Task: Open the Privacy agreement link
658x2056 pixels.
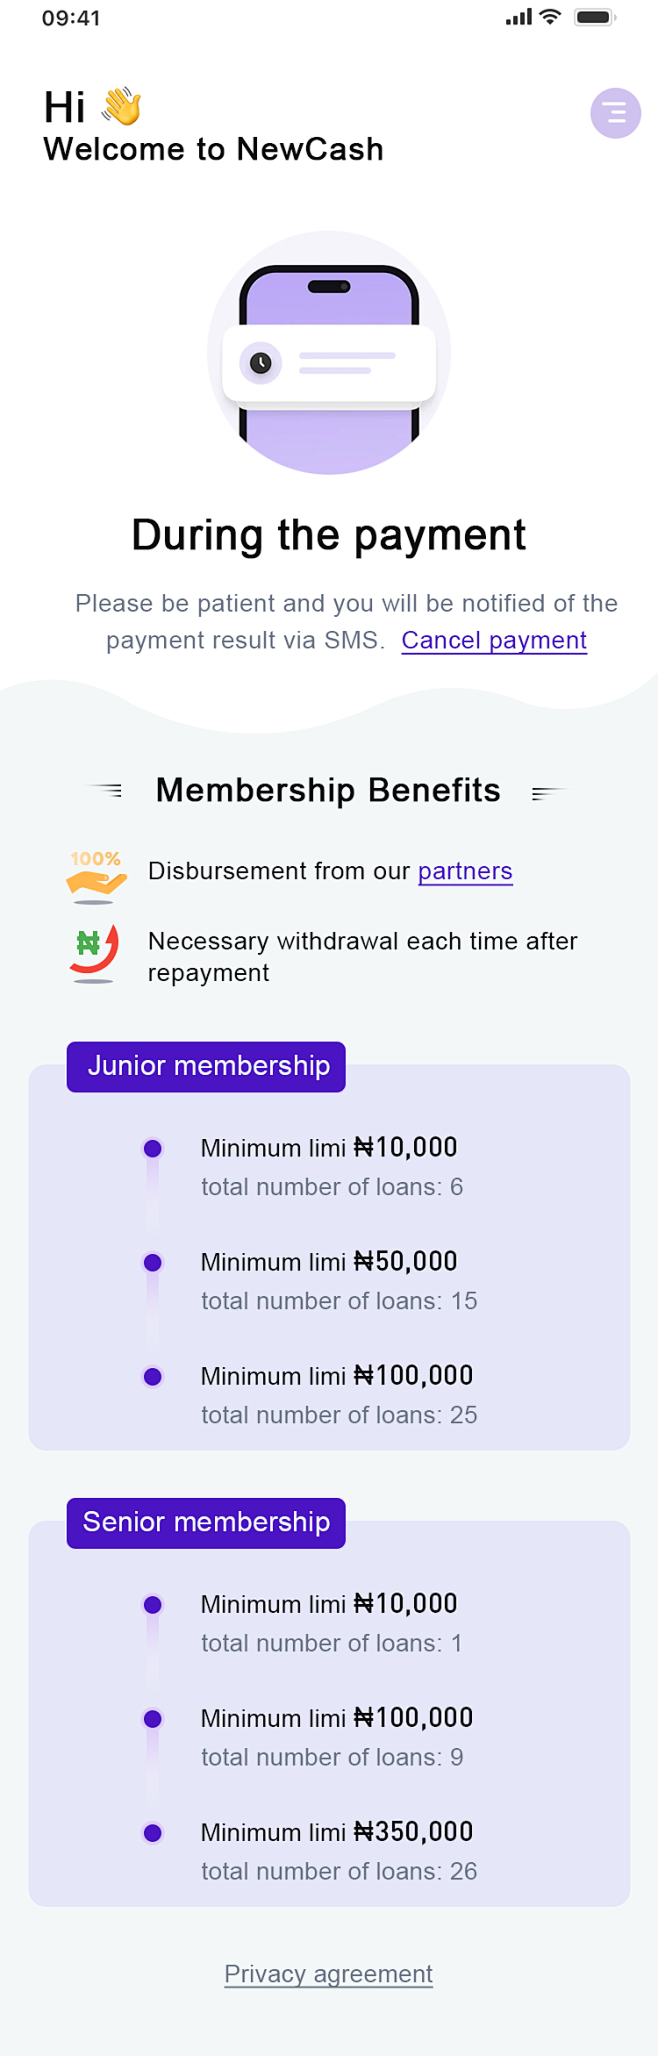Action: coord(329,1973)
